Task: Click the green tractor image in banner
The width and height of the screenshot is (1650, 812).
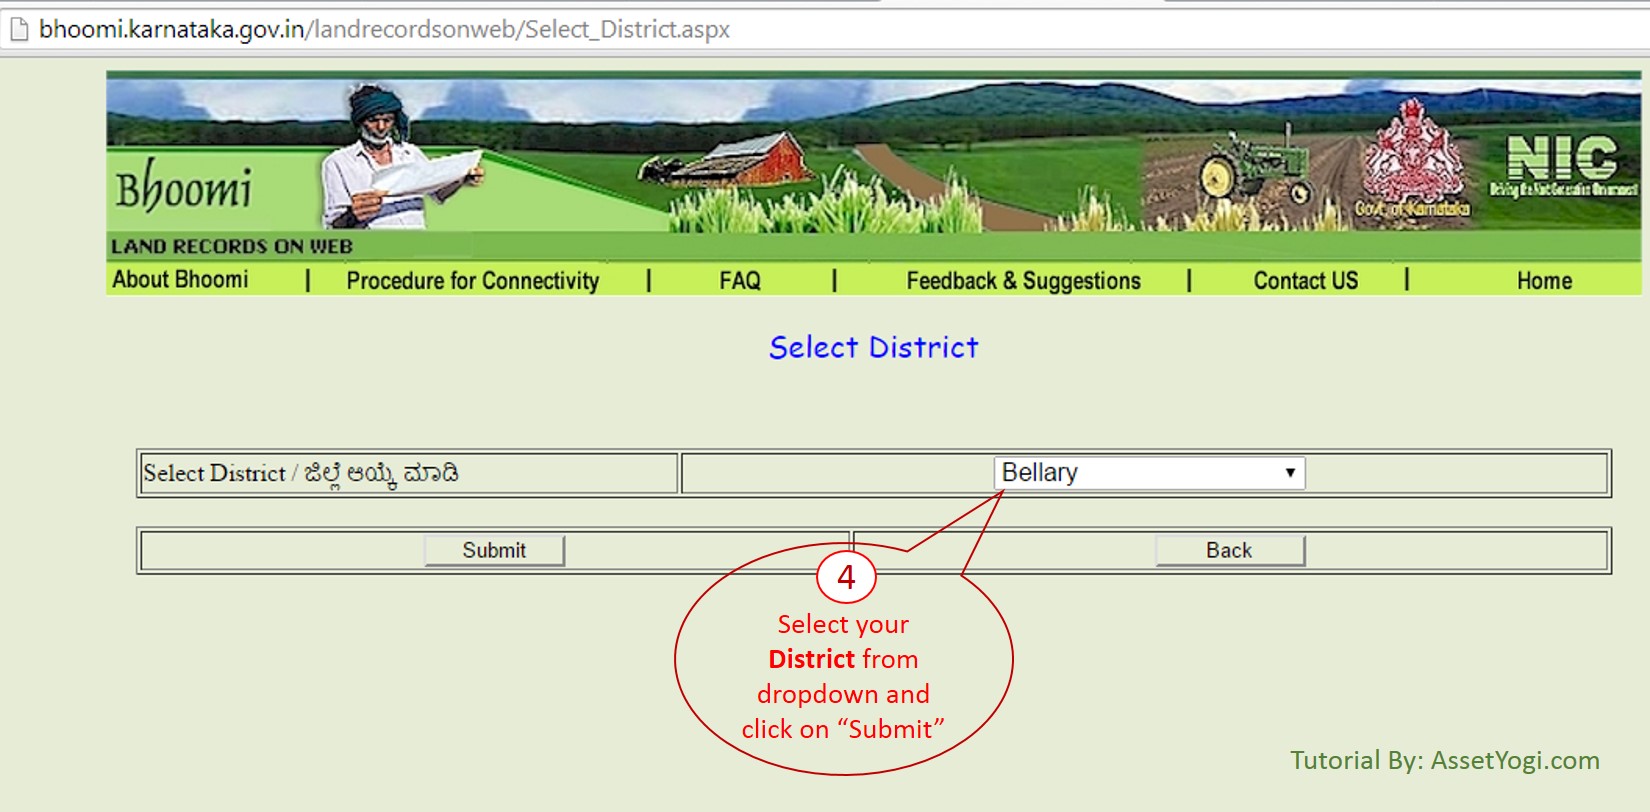Action: coord(1255,168)
